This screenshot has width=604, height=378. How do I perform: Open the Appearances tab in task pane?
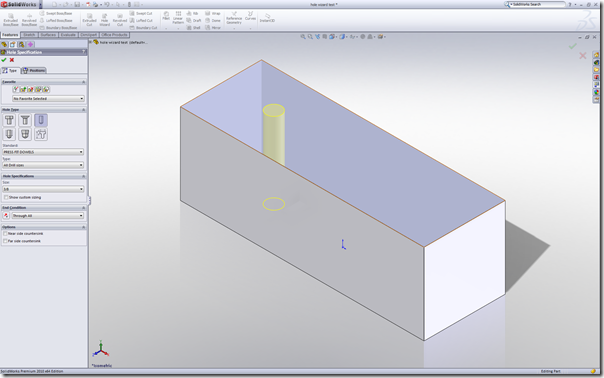596,92
